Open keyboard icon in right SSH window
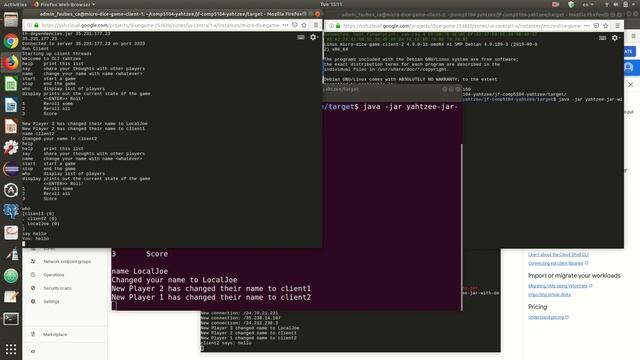 pyautogui.click(x=602, y=38)
